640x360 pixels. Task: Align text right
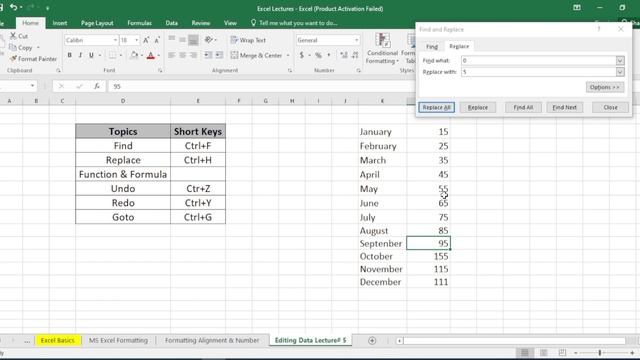click(193, 55)
